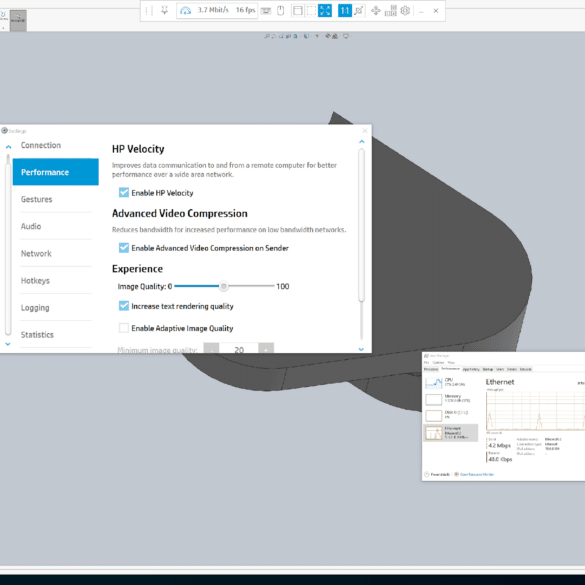
Task: Select the dashed-border display mode icon
Action: pos(311,10)
